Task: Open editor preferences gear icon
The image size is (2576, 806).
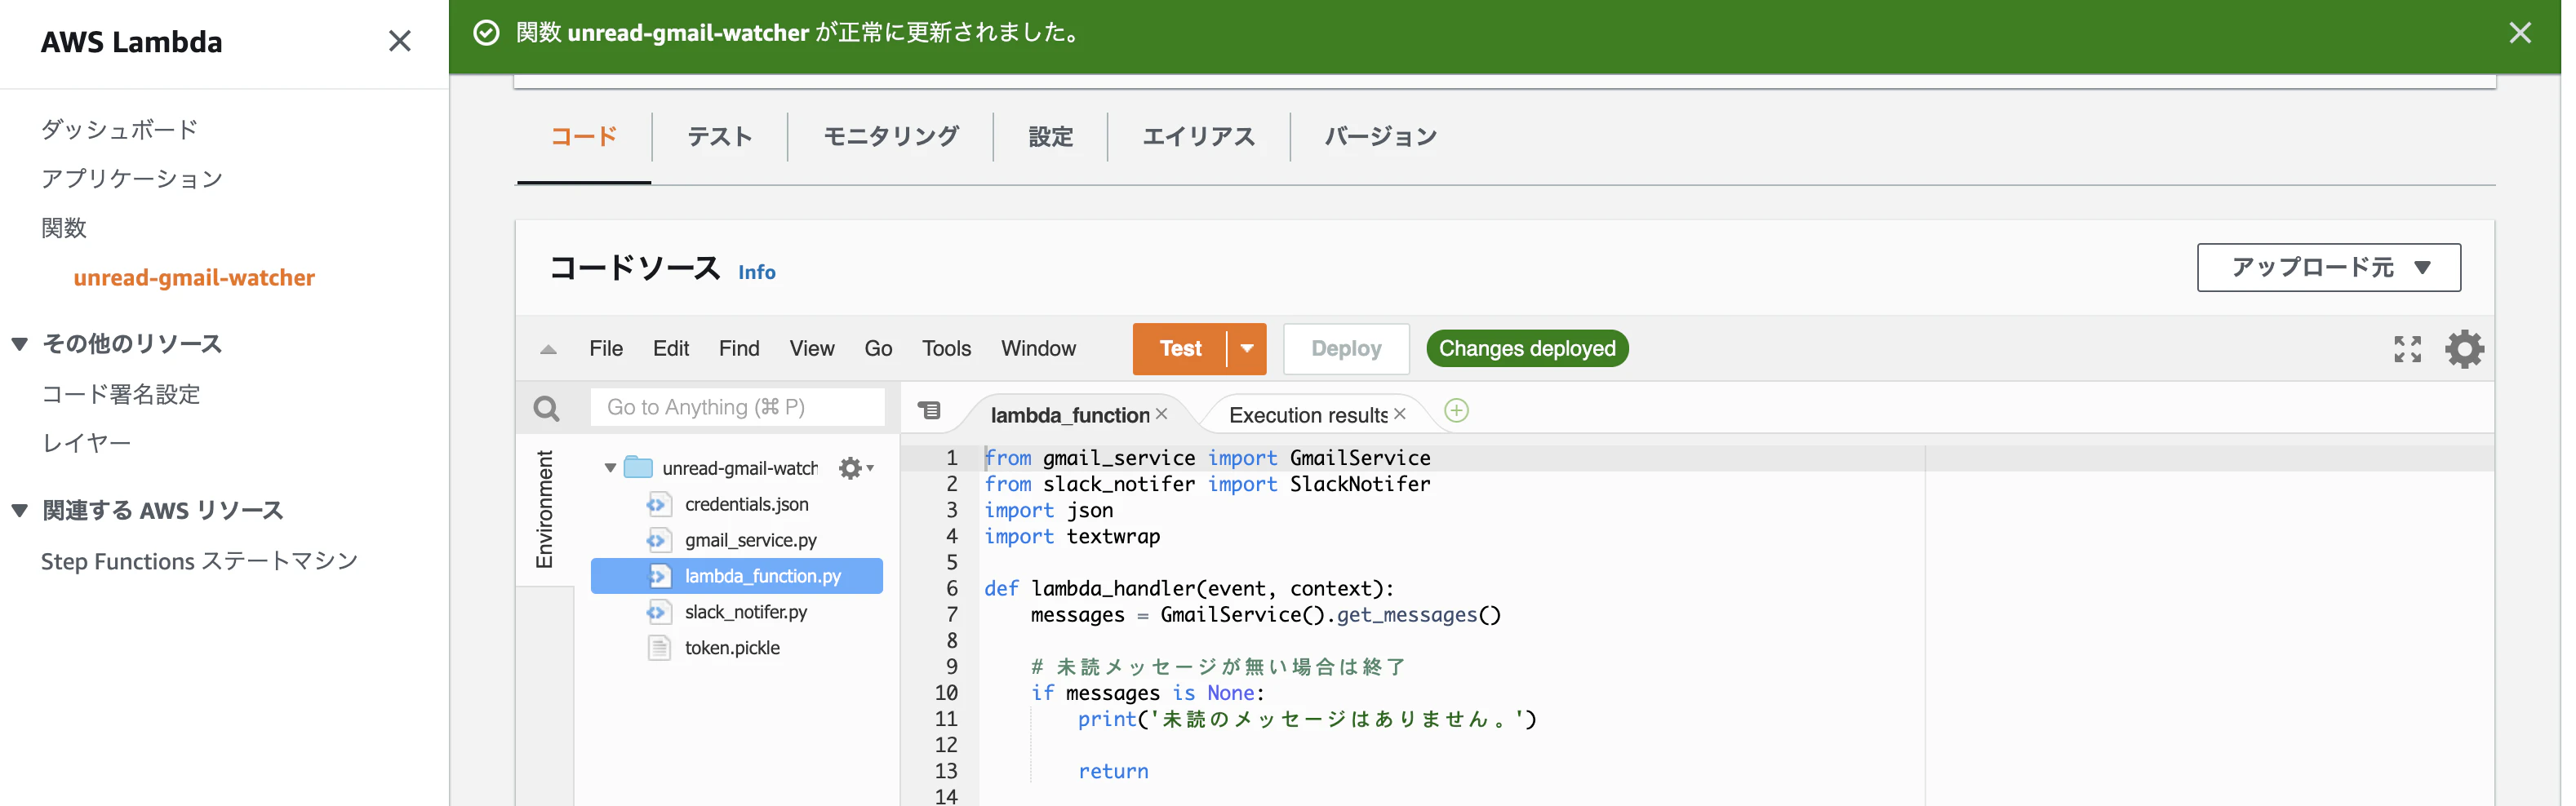Action: 2464,349
